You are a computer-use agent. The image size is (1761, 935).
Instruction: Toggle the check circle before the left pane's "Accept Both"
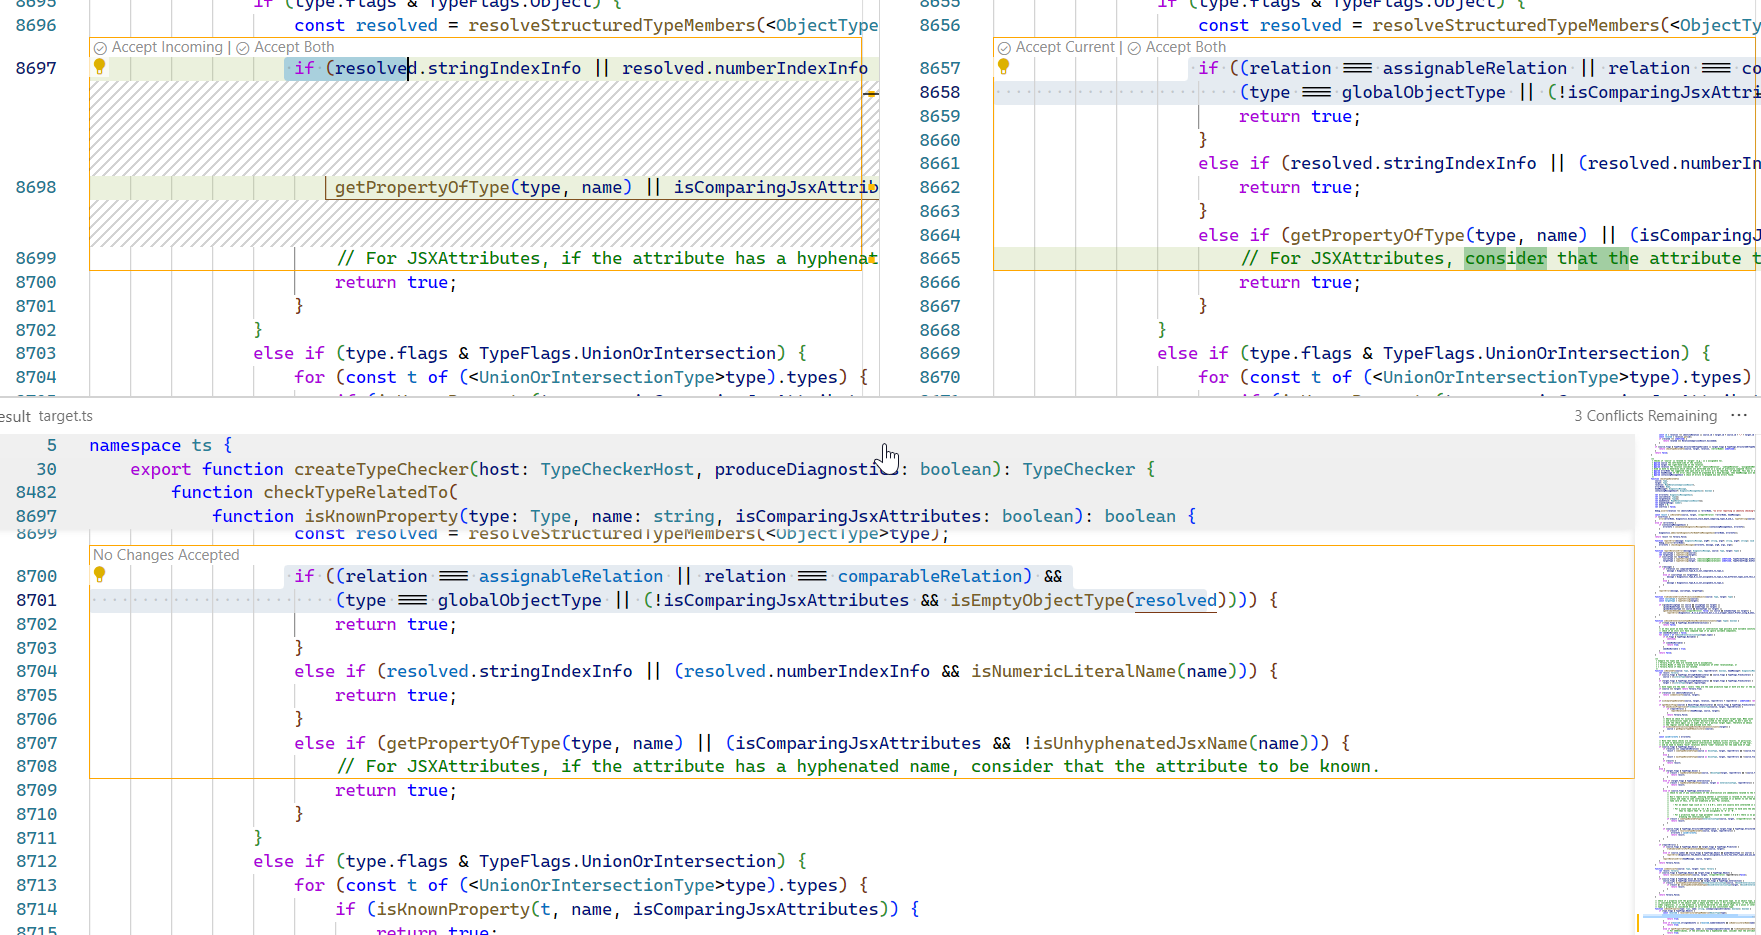coord(241,47)
